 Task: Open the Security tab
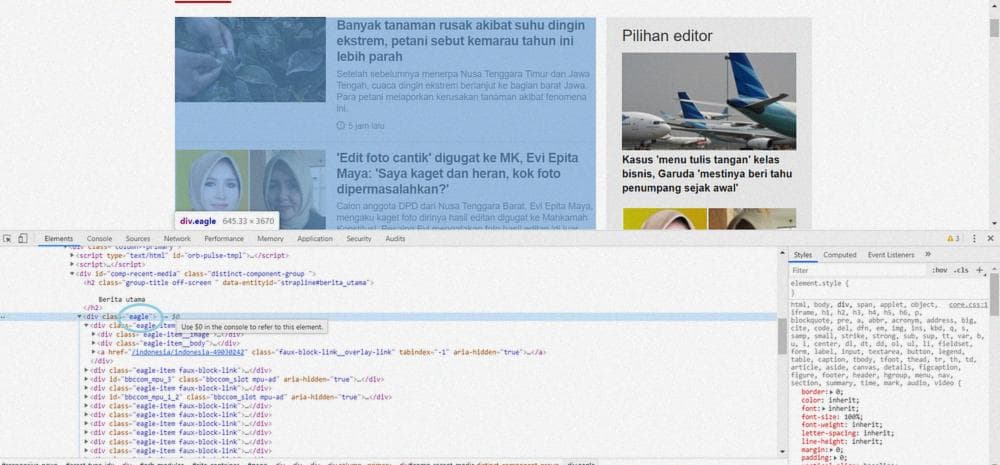tap(359, 239)
